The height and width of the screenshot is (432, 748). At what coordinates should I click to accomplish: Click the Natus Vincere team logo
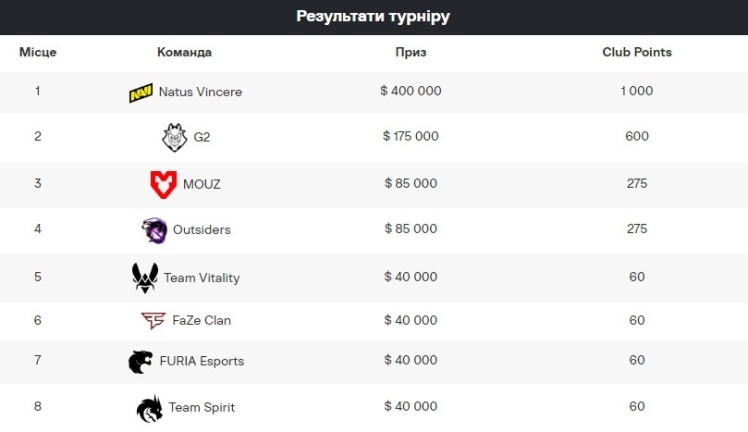[141, 92]
